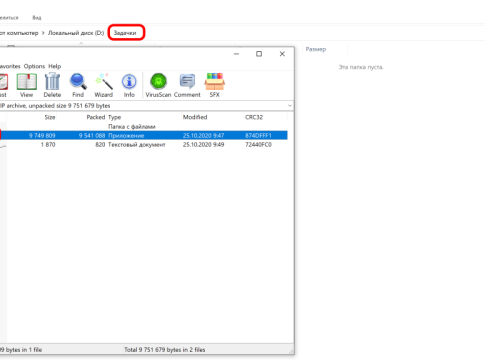Go to Локальный диск (D:) in breadcrumb
485x360 pixels.
click(x=76, y=33)
